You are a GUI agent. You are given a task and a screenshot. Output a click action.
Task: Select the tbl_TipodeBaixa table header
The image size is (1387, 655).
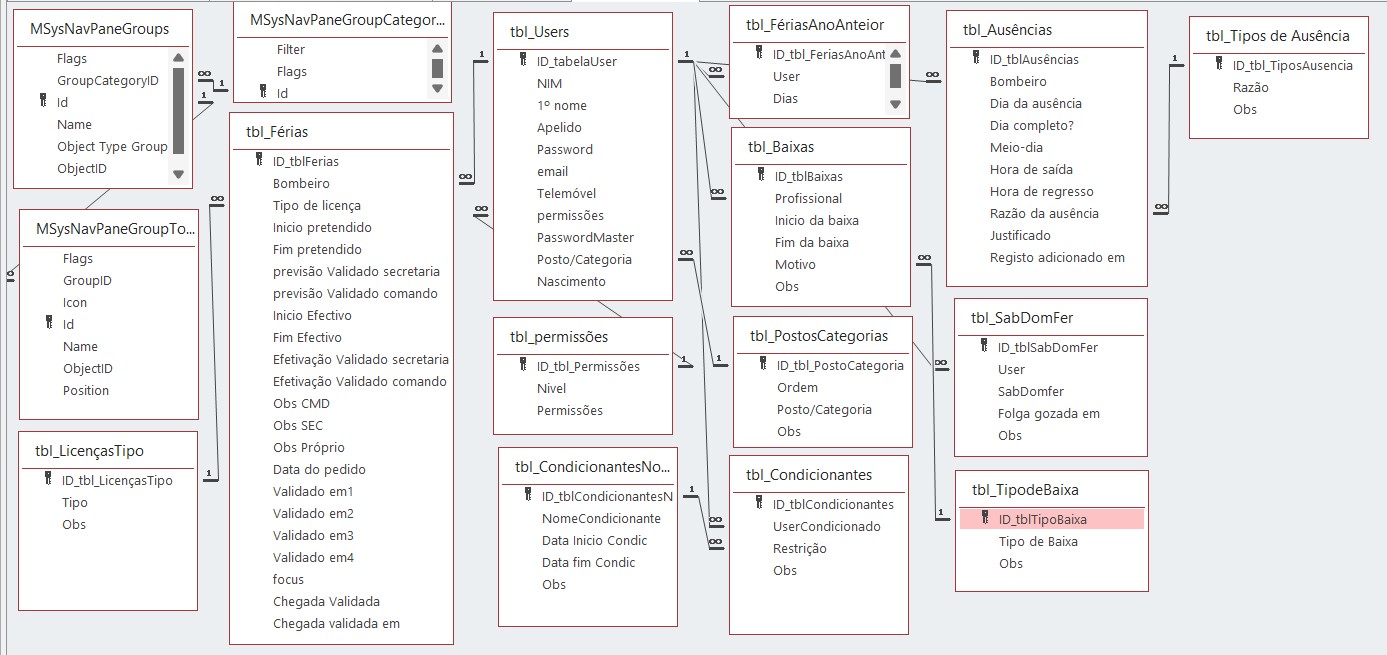click(1025, 489)
